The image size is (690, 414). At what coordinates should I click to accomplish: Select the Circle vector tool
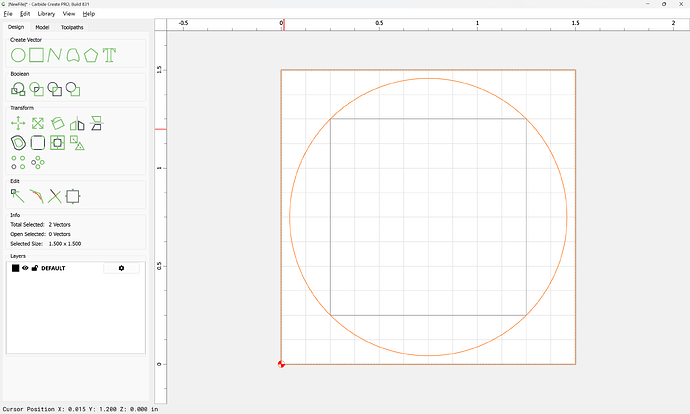pos(17,55)
